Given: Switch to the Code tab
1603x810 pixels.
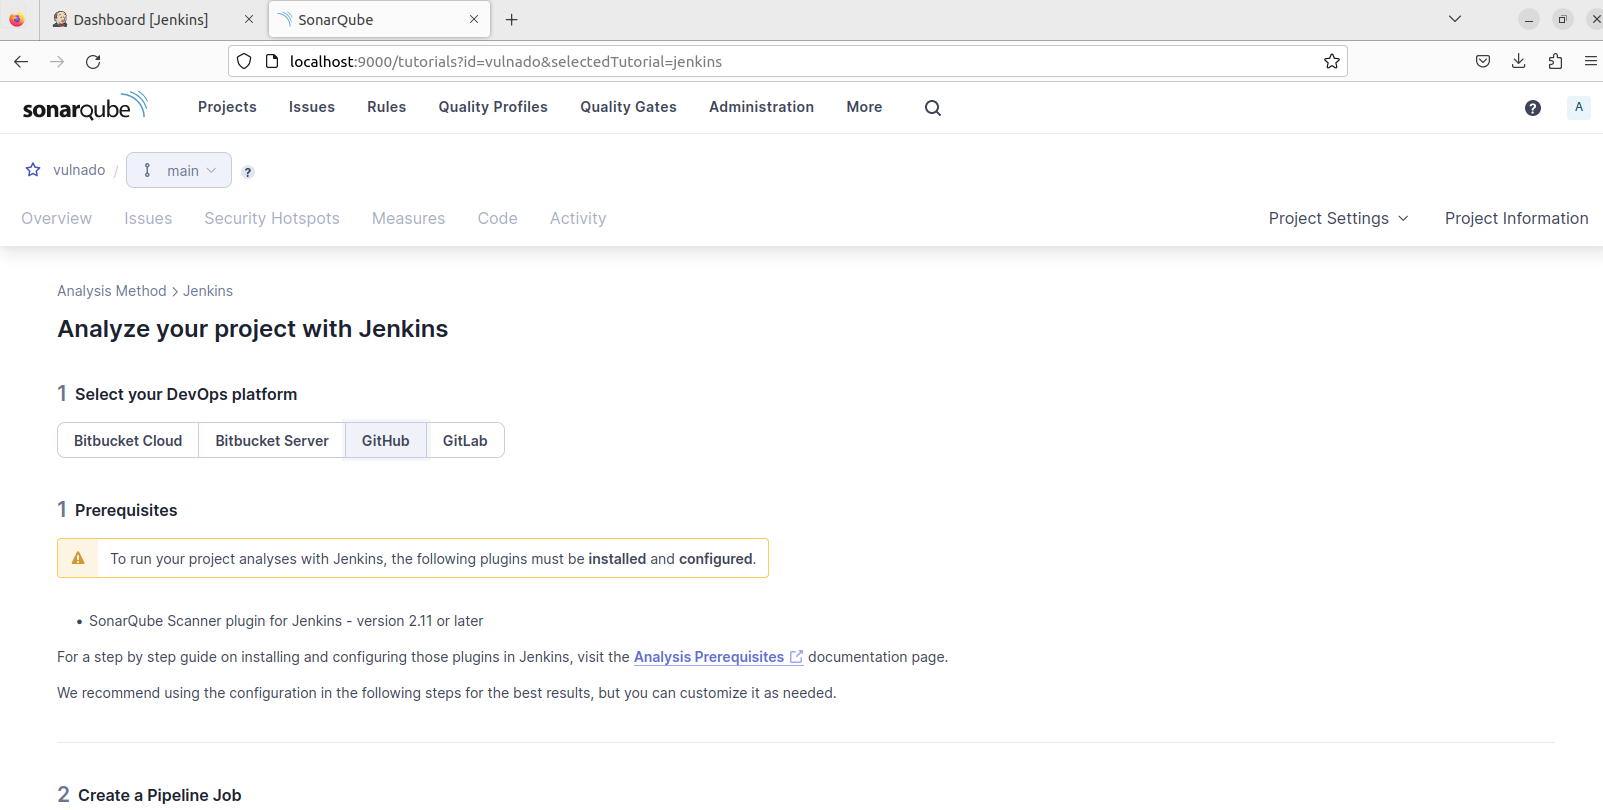Looking at the screenshot, I should [497, 218].
